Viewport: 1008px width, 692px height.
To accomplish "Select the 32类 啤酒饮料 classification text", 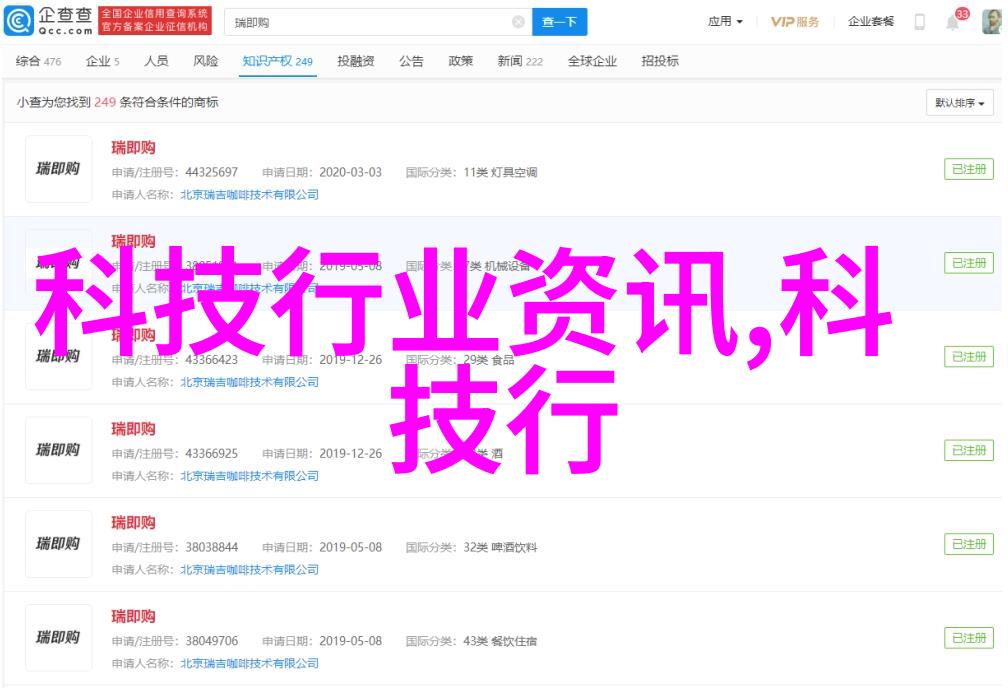I will click(x=500, y=547).
